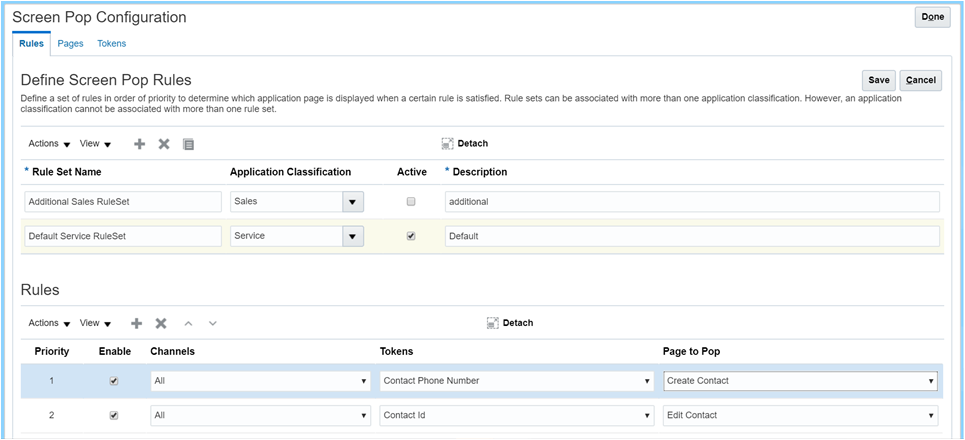Viewport: 965px width, 440px height.
Task: Switch to the Pages tab
Action: 70,44
